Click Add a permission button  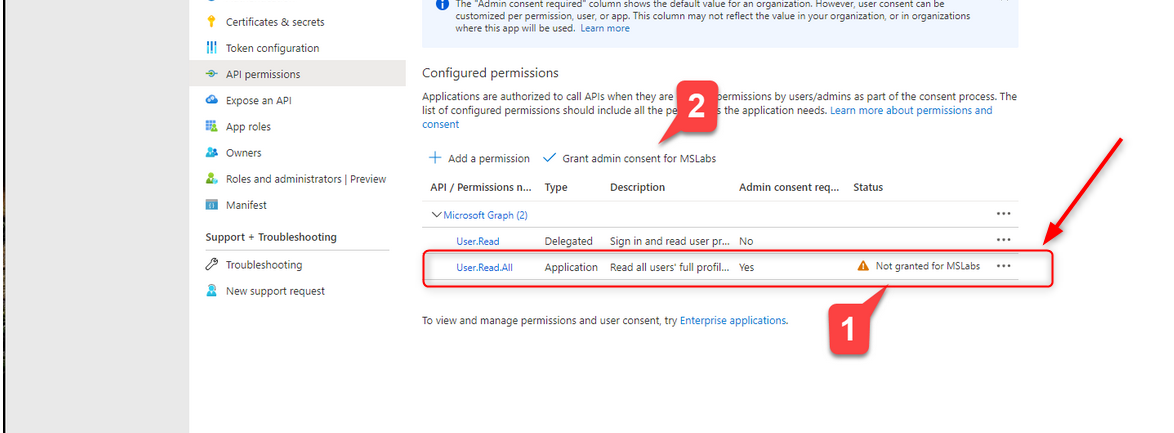click(x=479, y=158)
